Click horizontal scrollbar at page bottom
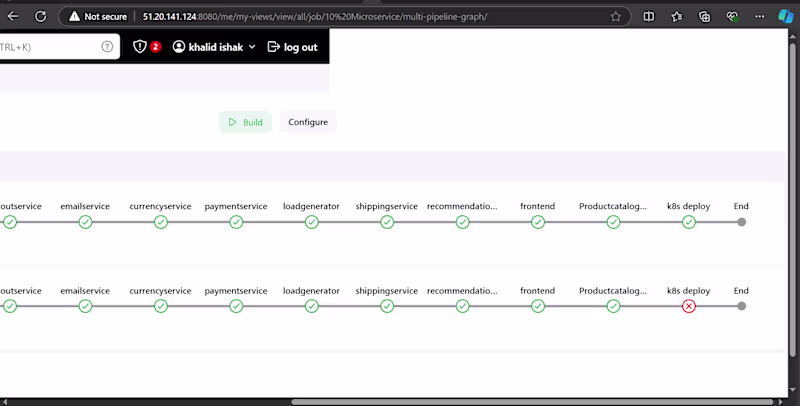Viewport: 800px width, 406px height. click(x=532, y=402)
